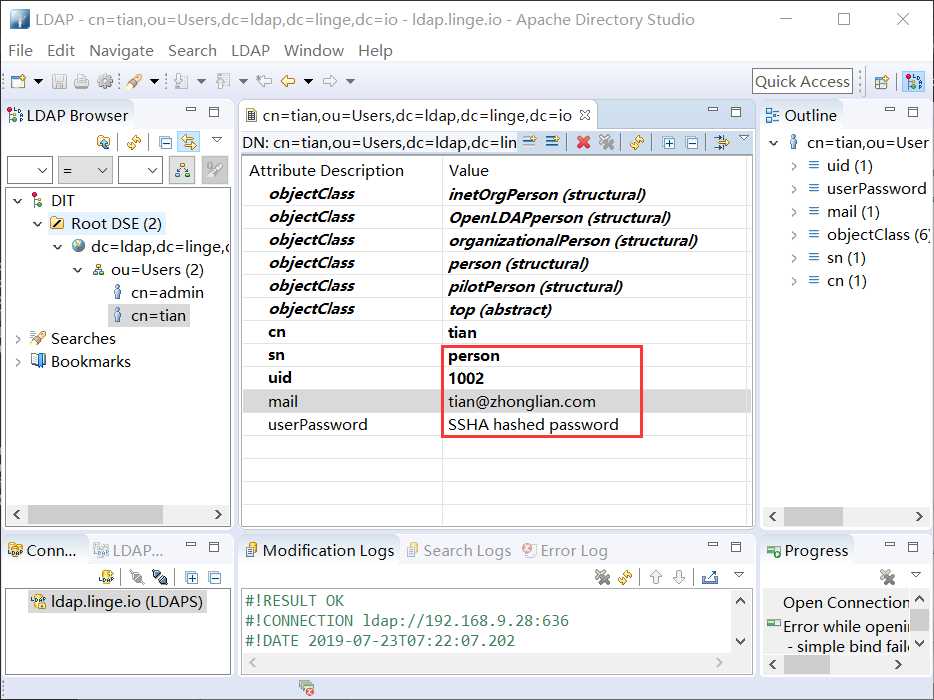The height and width of the screenshot is (700, 934).
Task: Expand all in Connections panel
Action: (191, 577)
